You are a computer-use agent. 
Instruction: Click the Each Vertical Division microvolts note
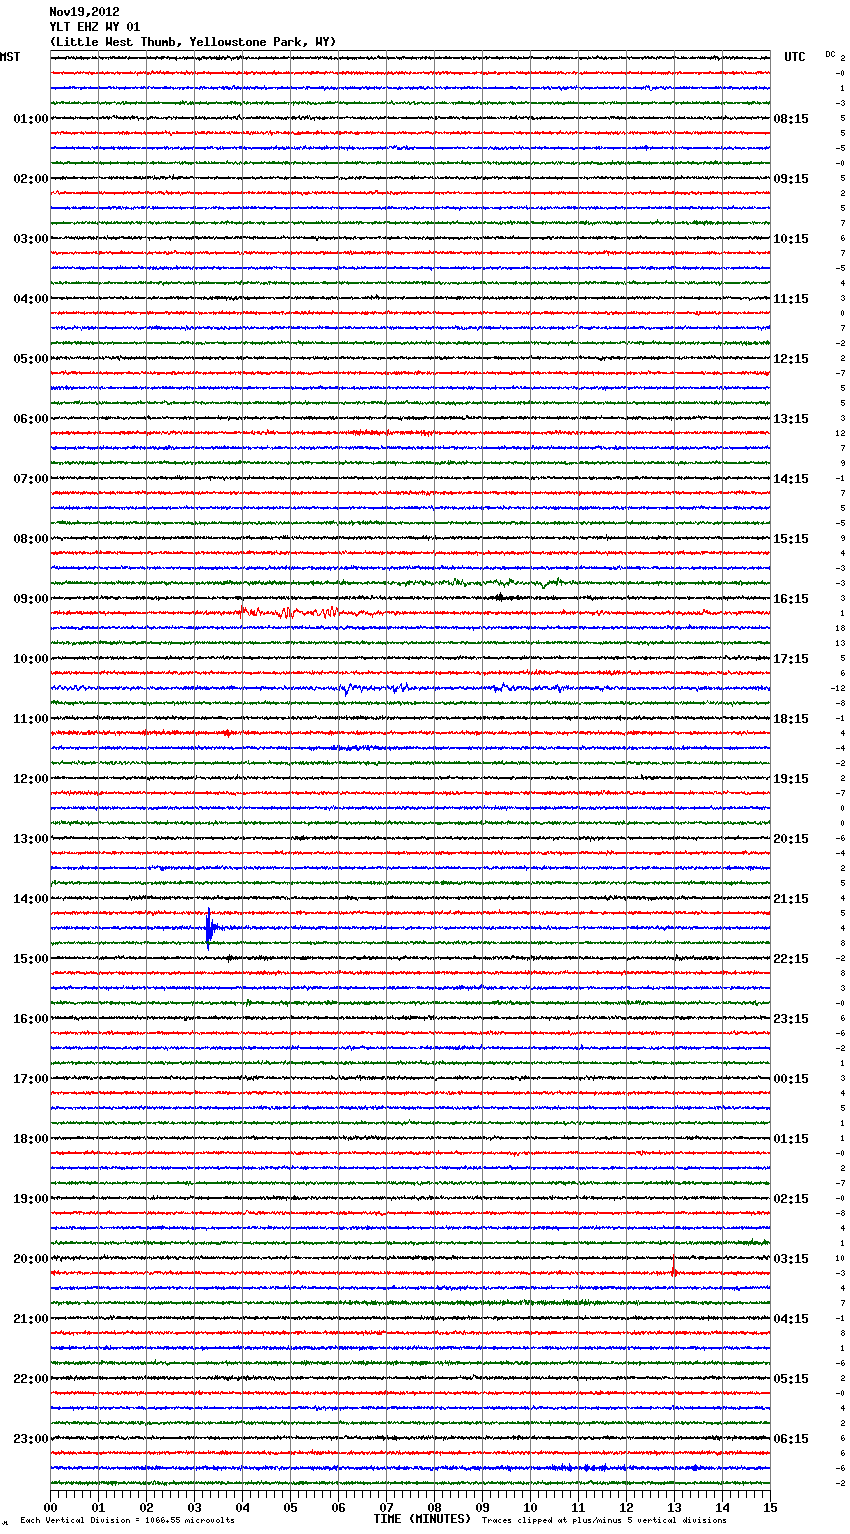click(128, 1520)
